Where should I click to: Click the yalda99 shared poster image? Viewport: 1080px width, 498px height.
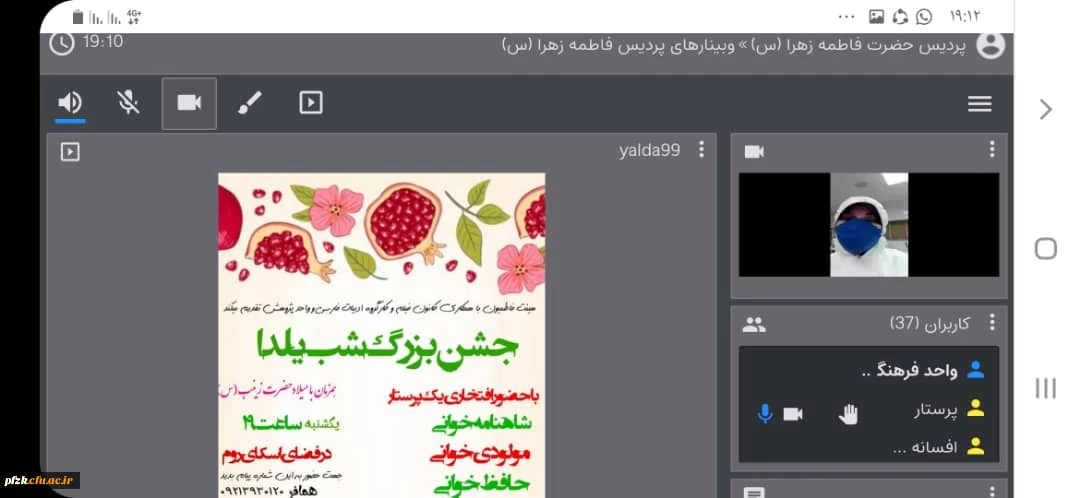coord(381,335)
